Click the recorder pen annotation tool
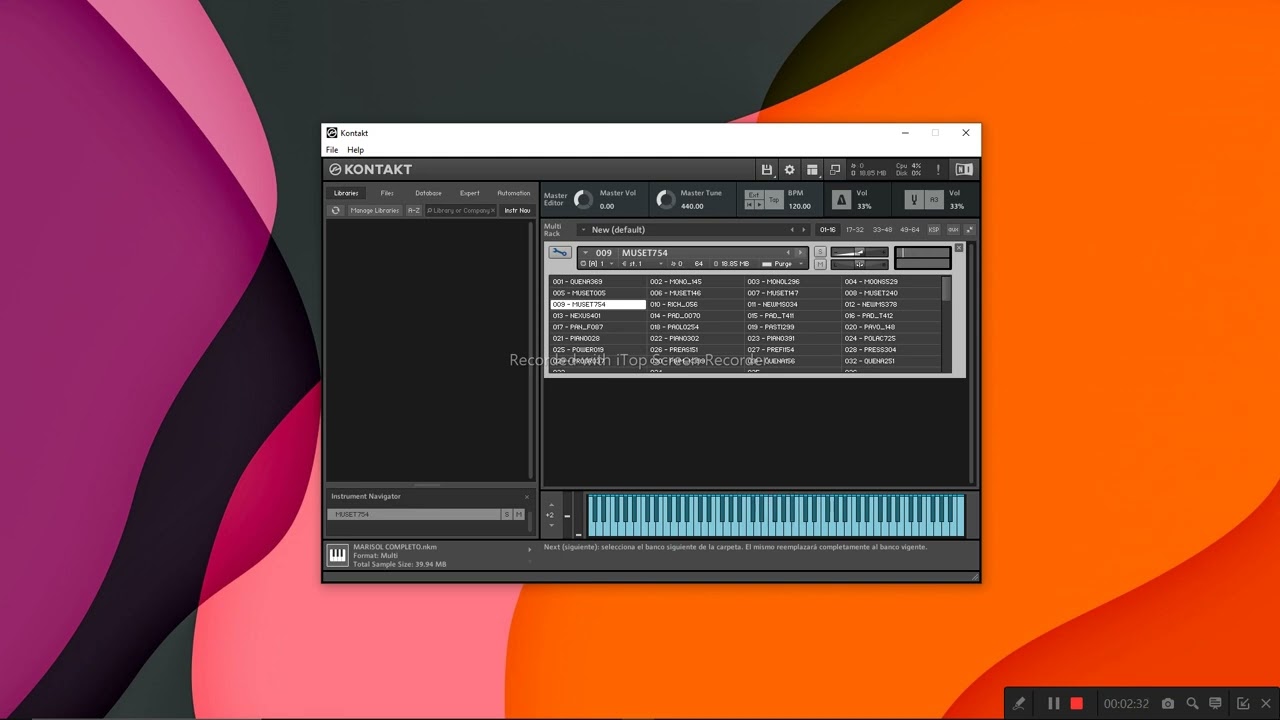1280x720 pixels. 1019,704
